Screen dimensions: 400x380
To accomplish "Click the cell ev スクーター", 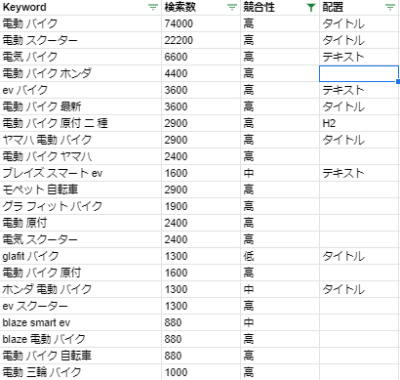I will tap(81, 306).
